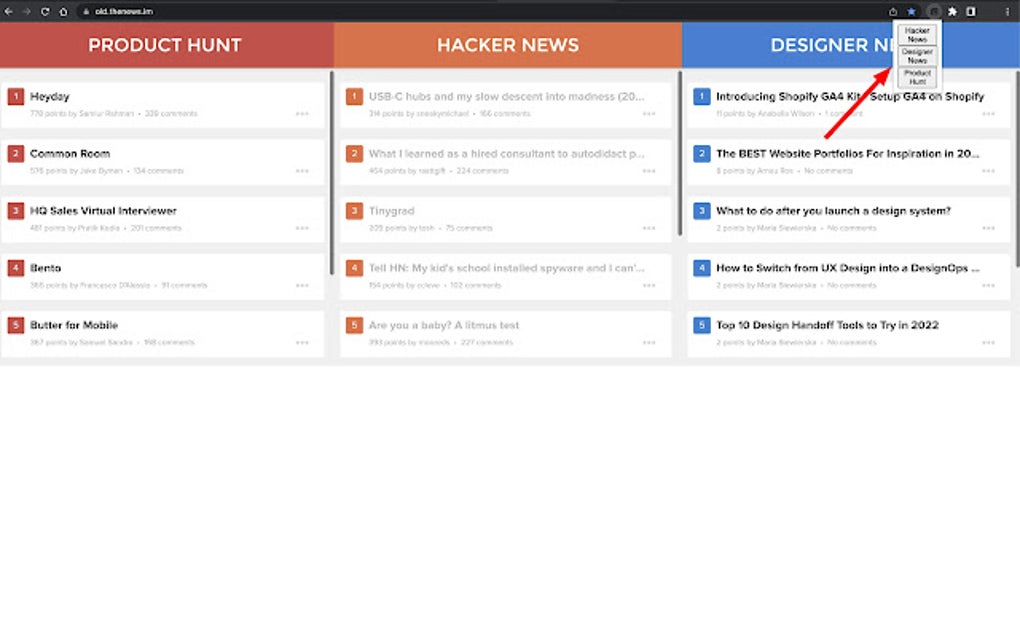Open What to do after design system story
The height and width of the screenshot is (638, 1020).
click(833, 211)
